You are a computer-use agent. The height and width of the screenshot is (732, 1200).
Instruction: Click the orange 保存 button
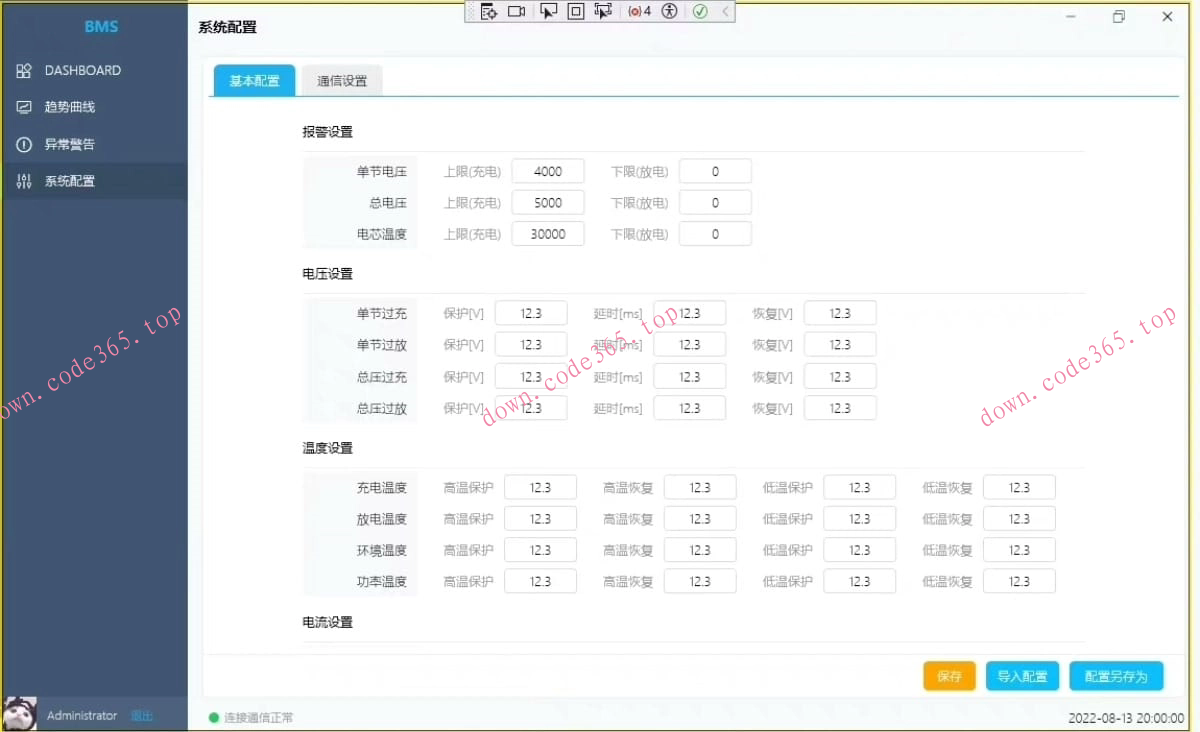949,676
